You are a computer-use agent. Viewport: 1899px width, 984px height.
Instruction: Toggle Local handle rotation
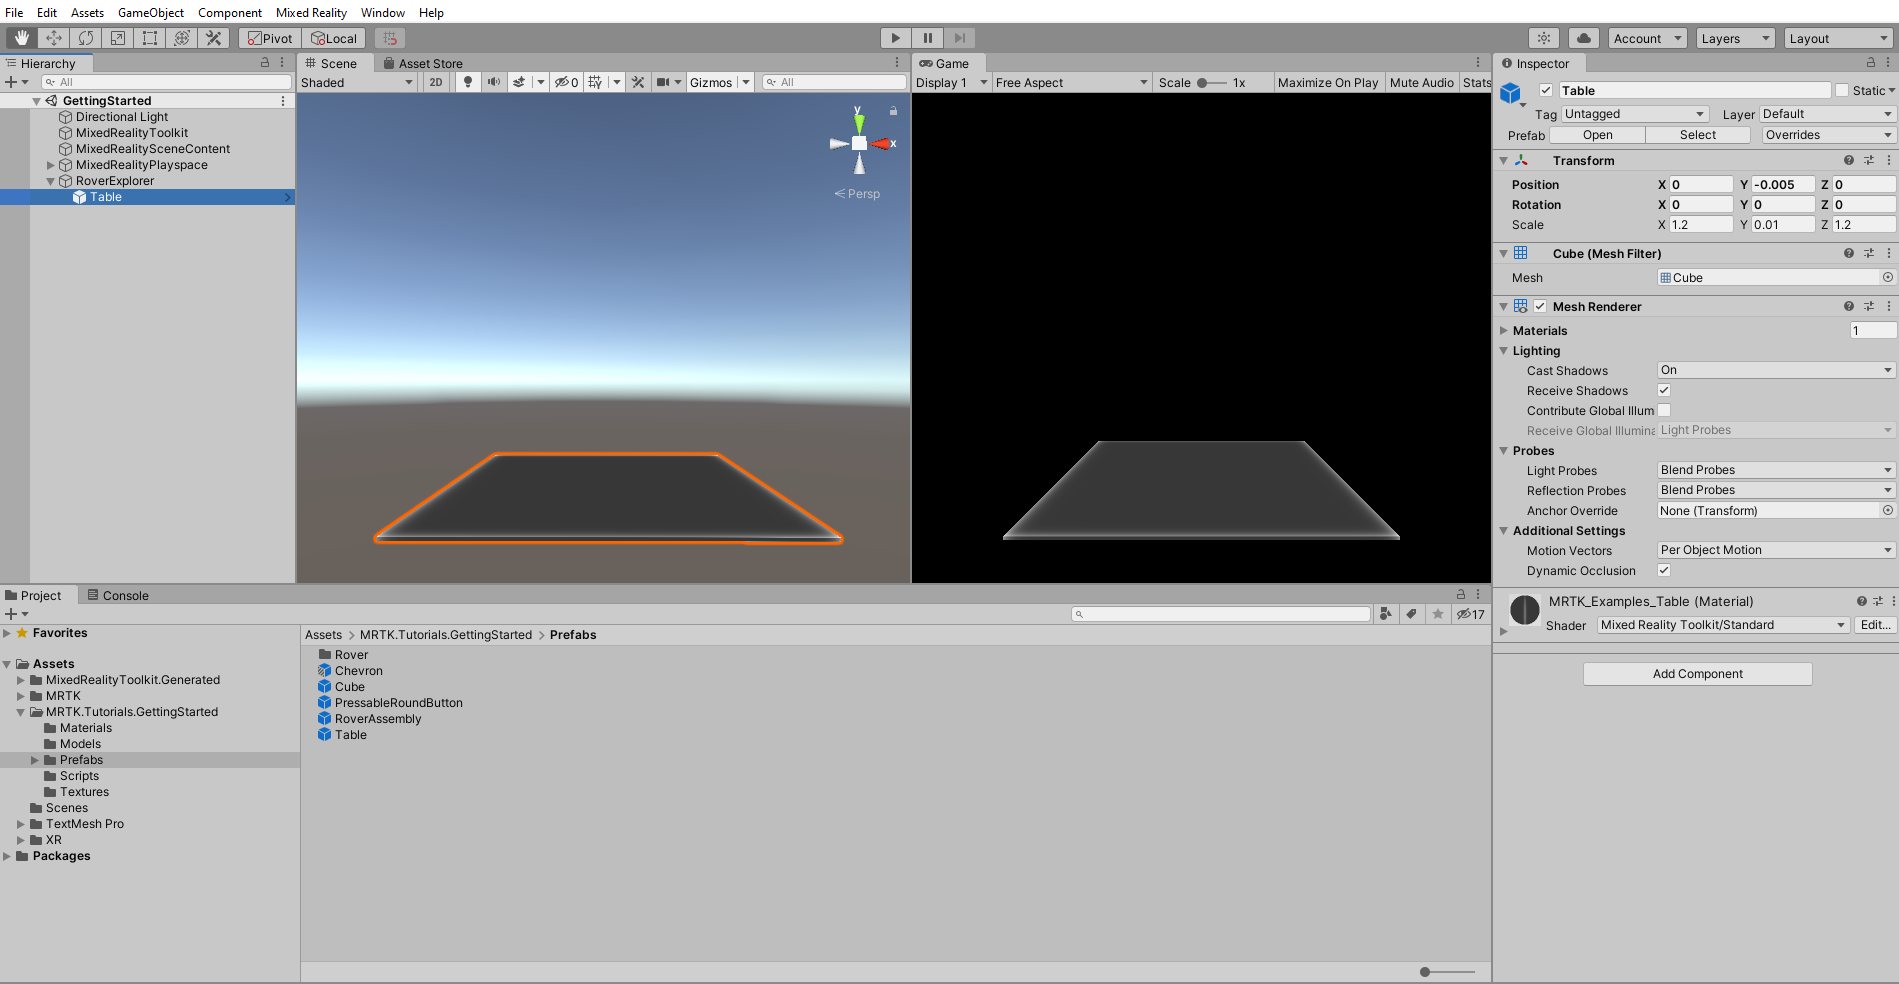click(x=334, y=38)
